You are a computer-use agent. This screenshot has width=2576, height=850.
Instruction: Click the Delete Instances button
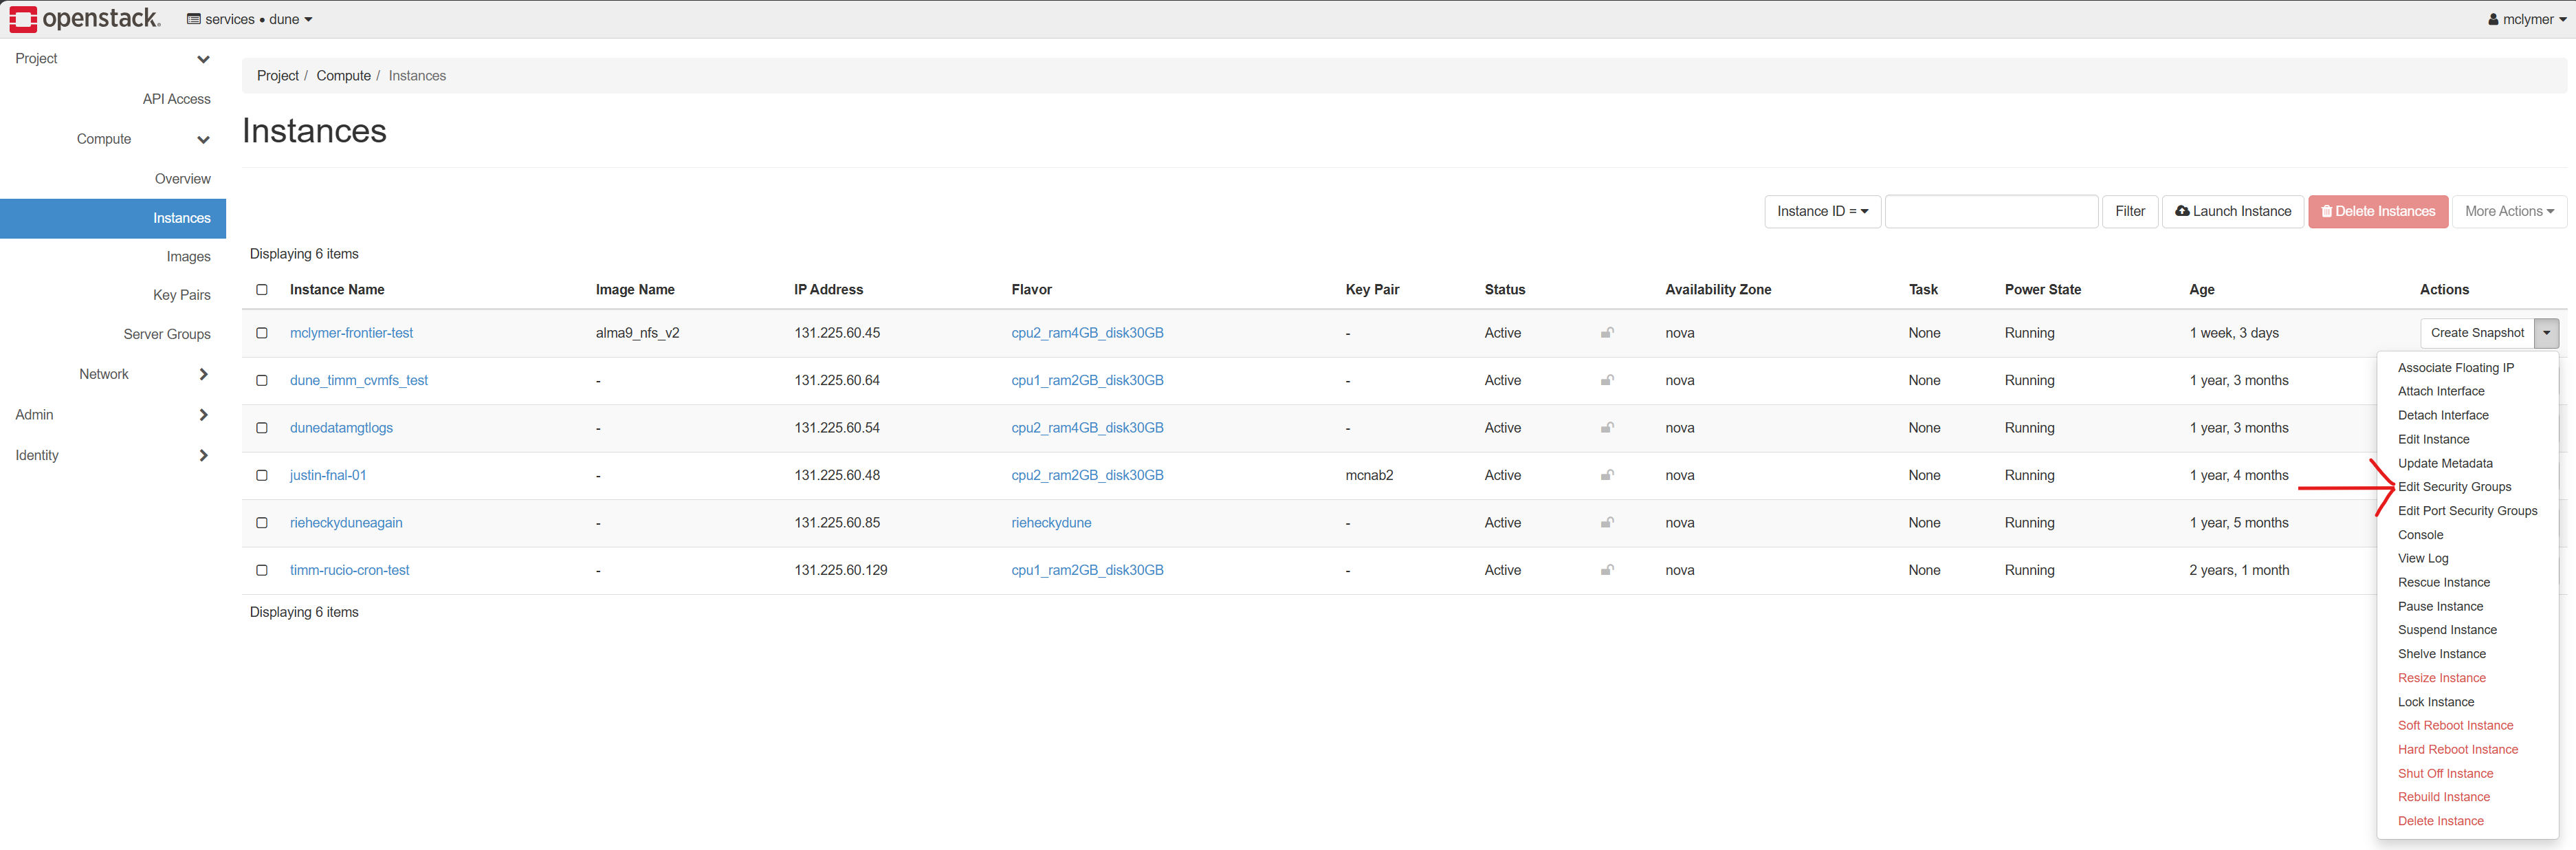coord(2378,211)
